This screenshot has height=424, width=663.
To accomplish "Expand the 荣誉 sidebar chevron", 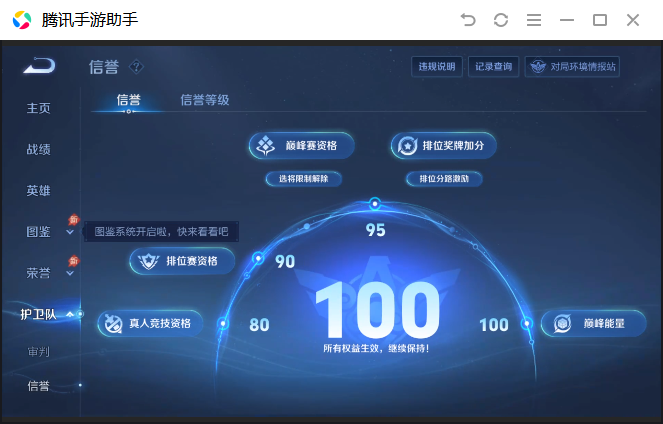I will (70, 273).
